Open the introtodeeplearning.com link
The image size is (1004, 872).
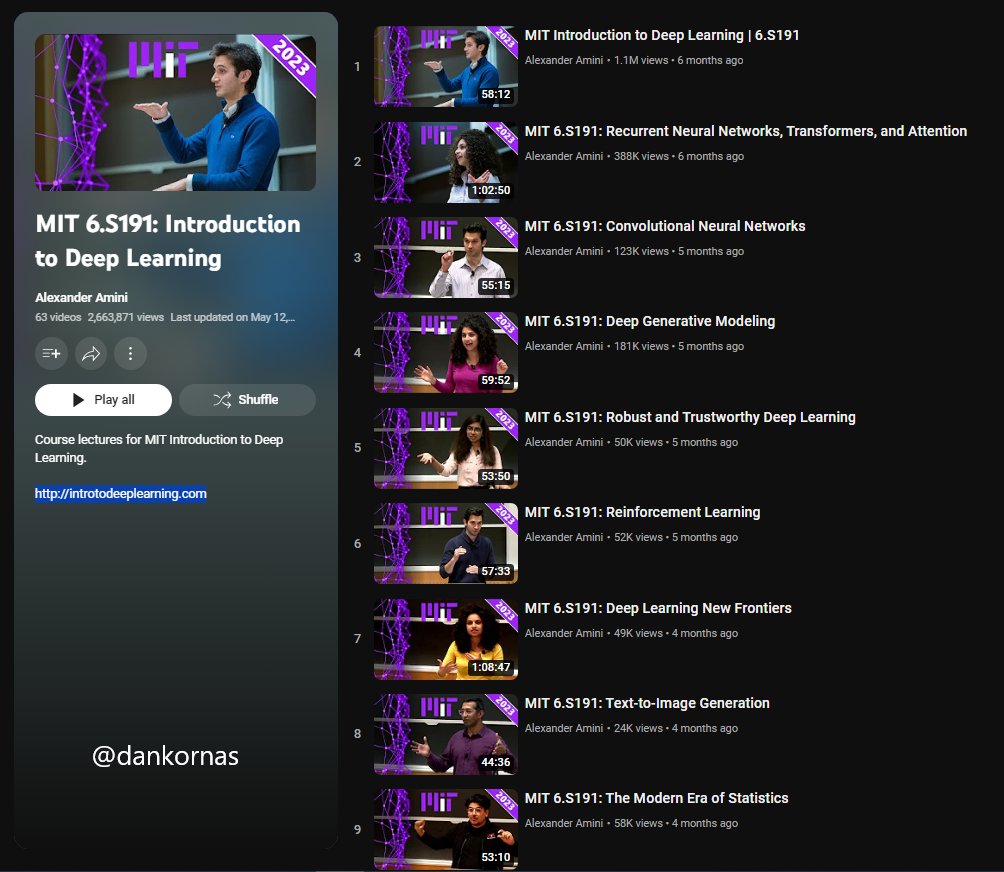[x=120, y=494]
